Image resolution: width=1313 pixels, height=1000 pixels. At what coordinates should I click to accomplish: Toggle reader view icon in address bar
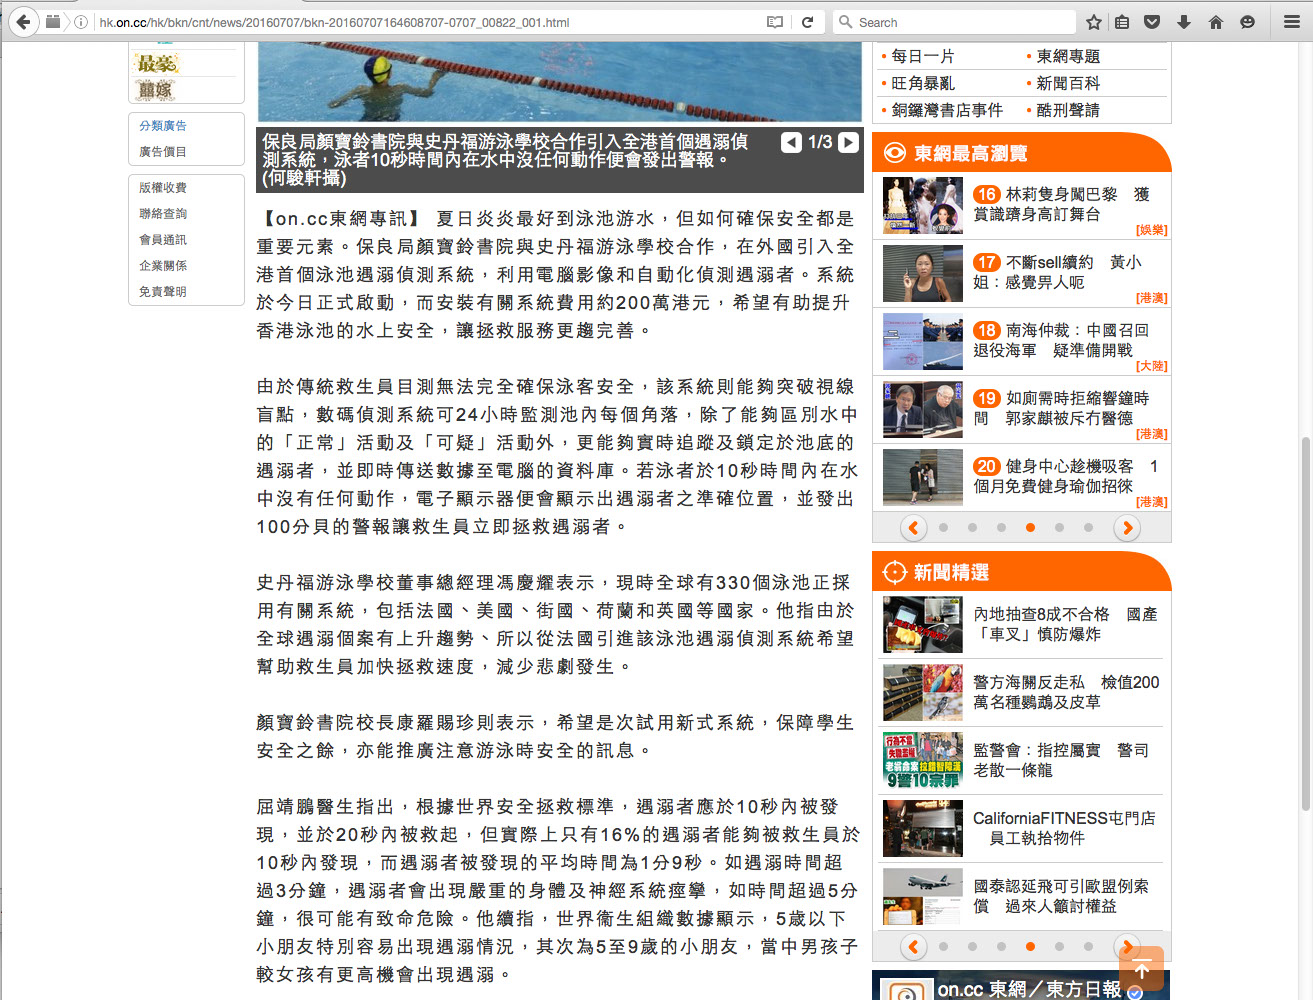[x=775, y=22]
